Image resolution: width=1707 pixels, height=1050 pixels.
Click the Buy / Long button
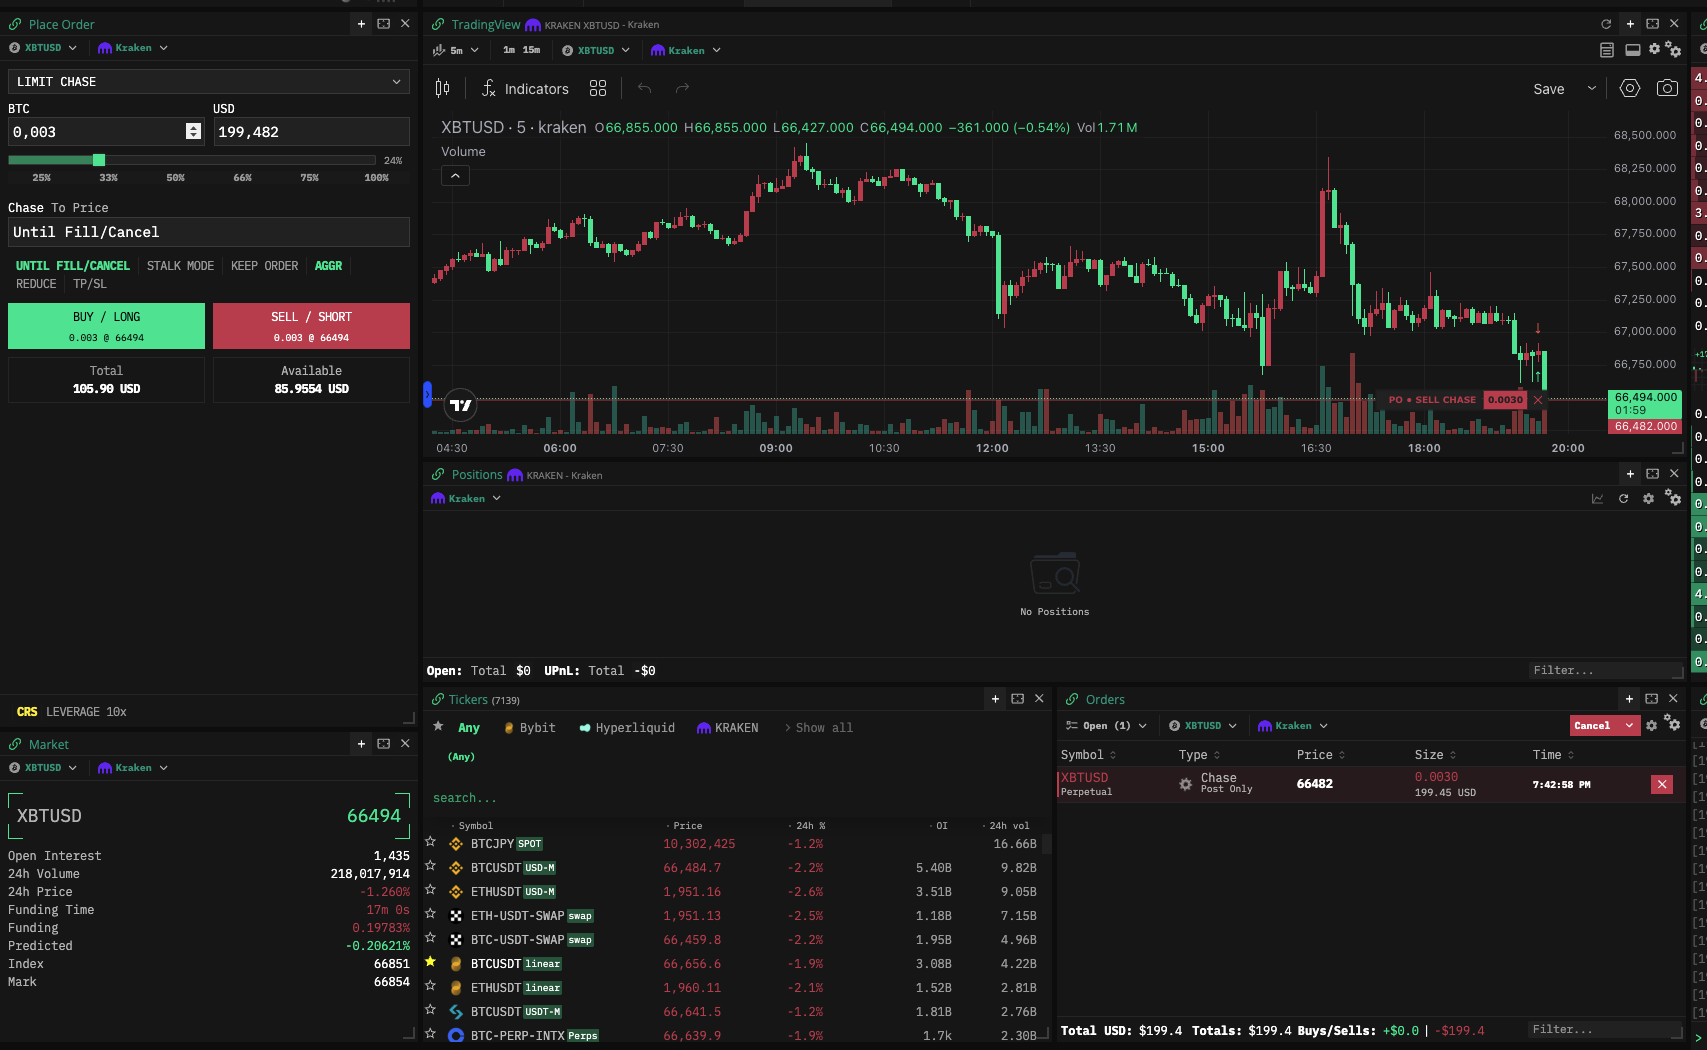(x=106, y=326)
